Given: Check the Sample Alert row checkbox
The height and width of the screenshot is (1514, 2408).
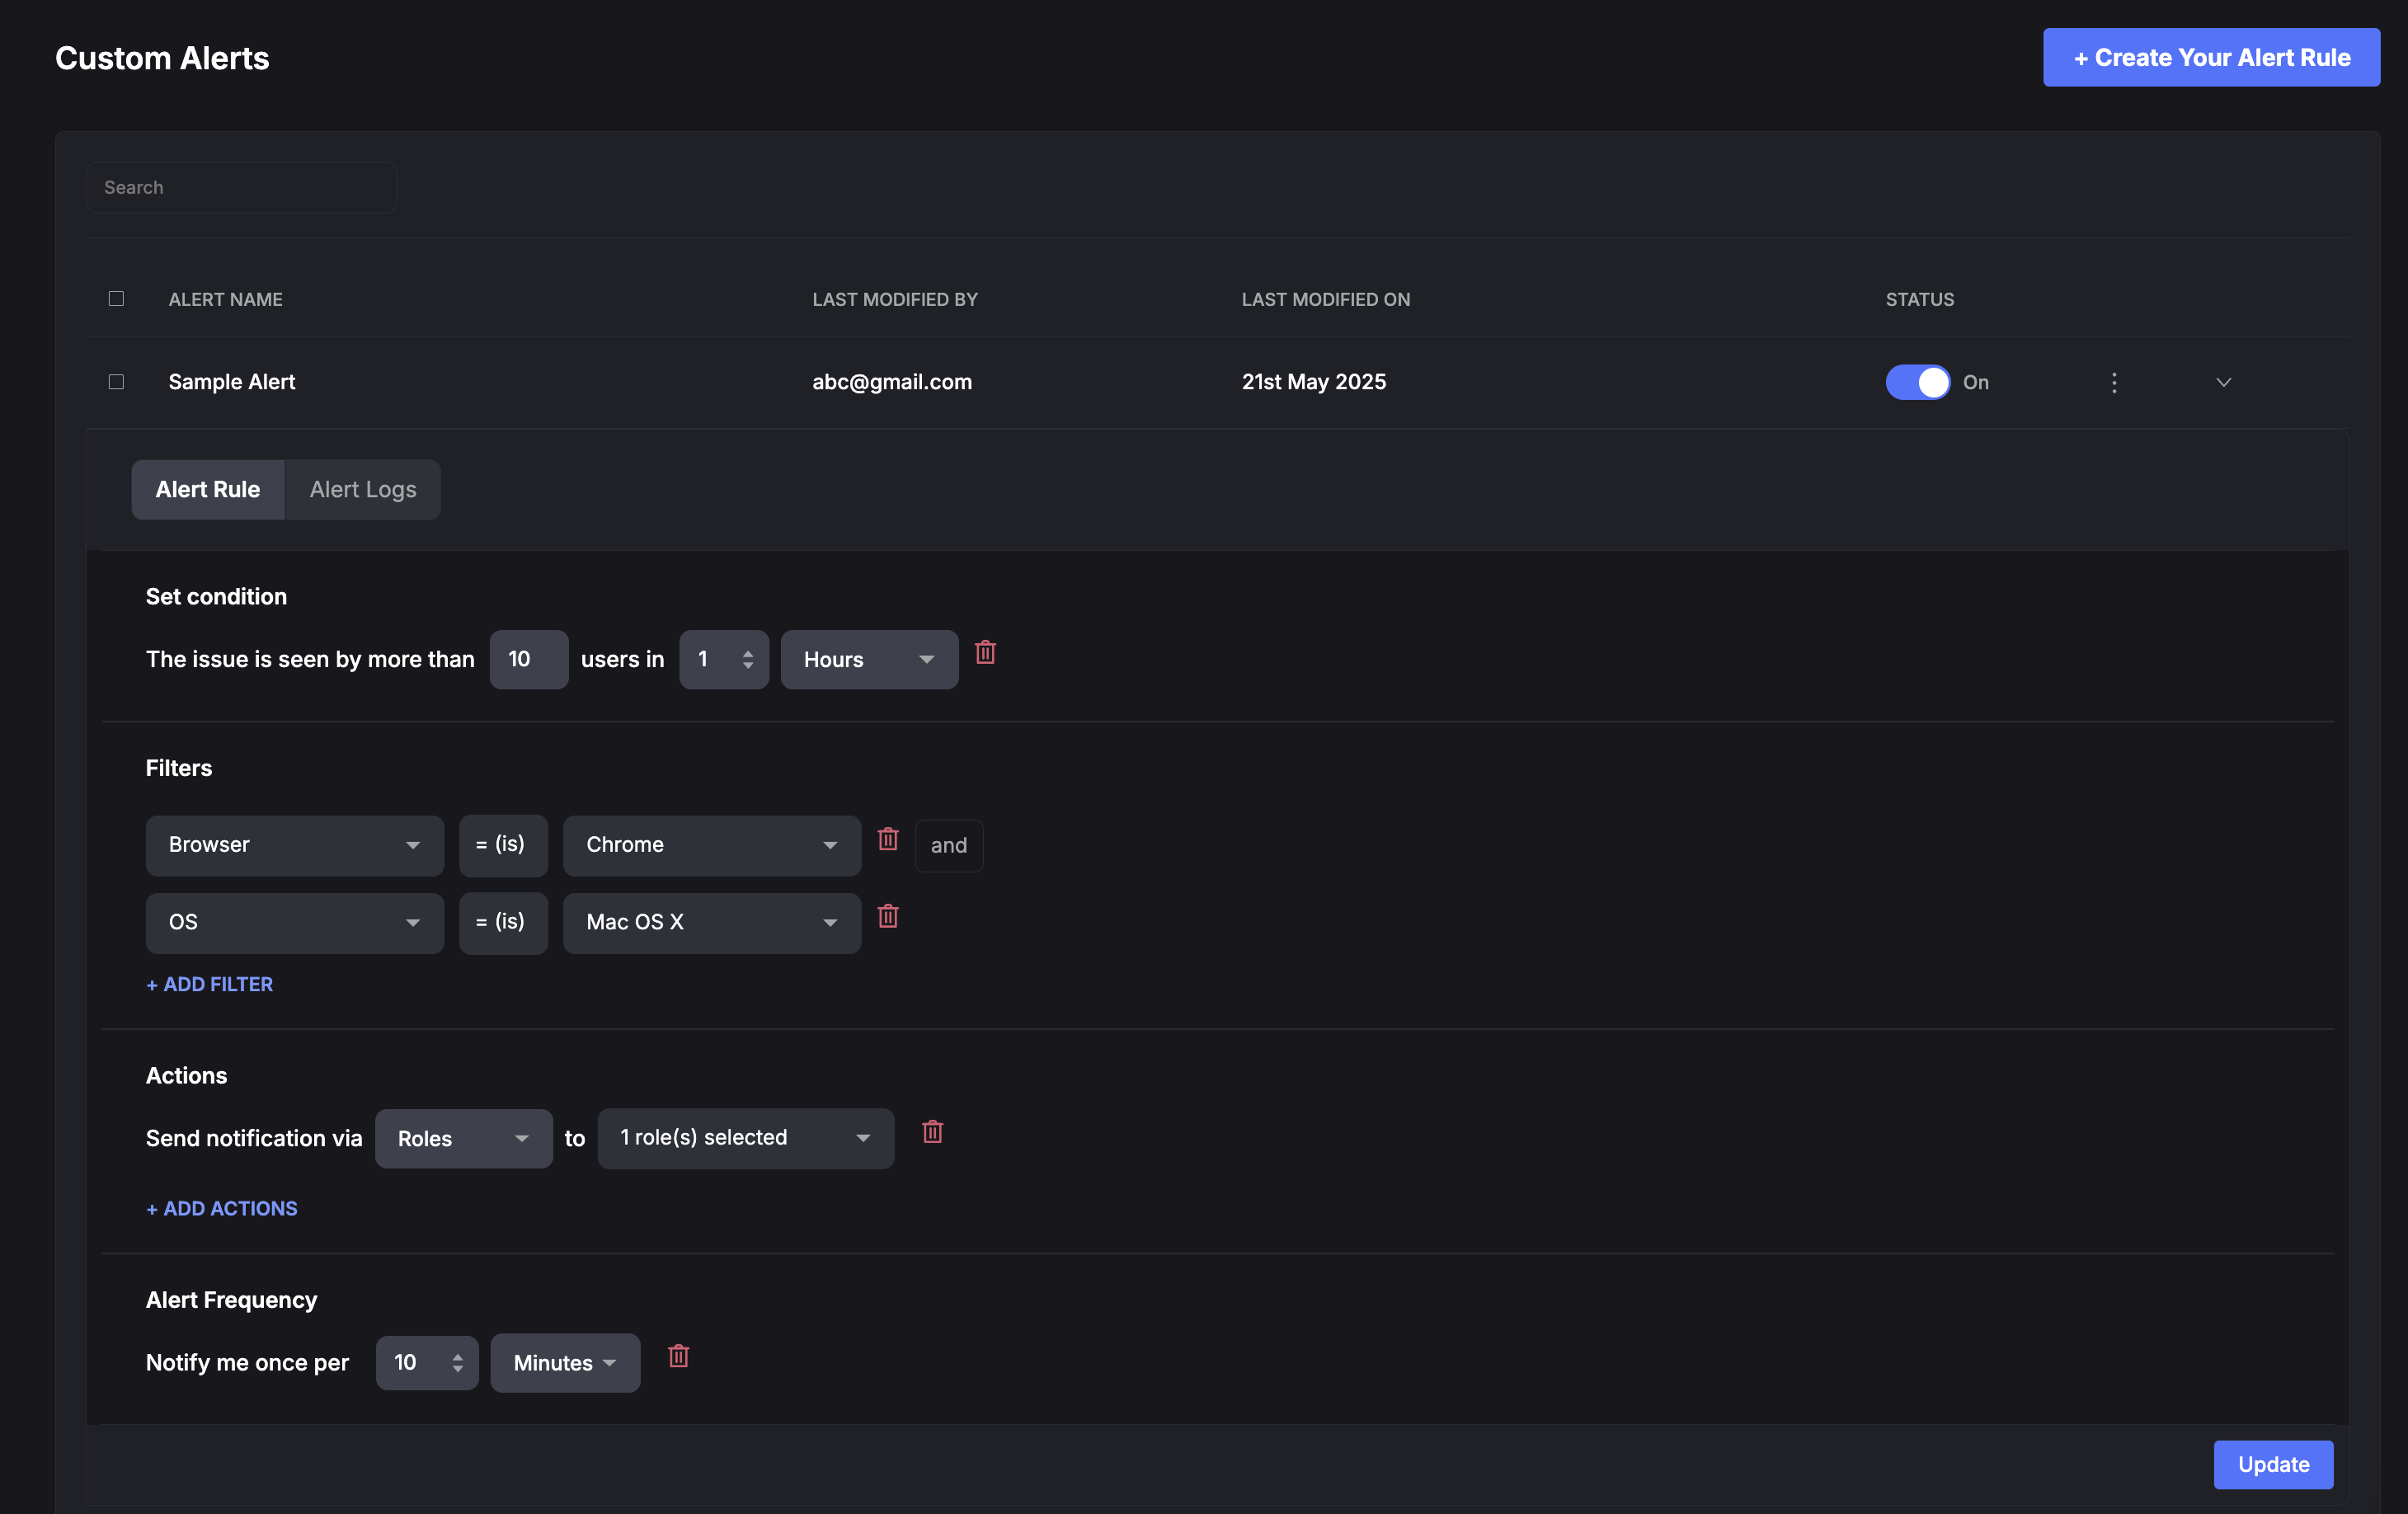Looking at the screenshot, I should [x=116, y=382].
